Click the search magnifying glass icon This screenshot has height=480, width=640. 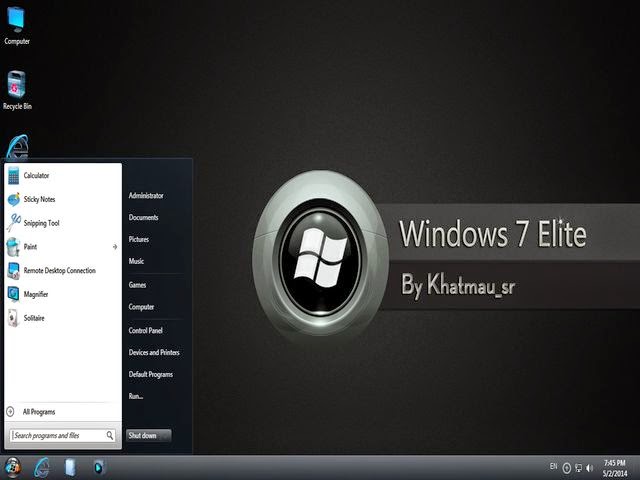110,436
